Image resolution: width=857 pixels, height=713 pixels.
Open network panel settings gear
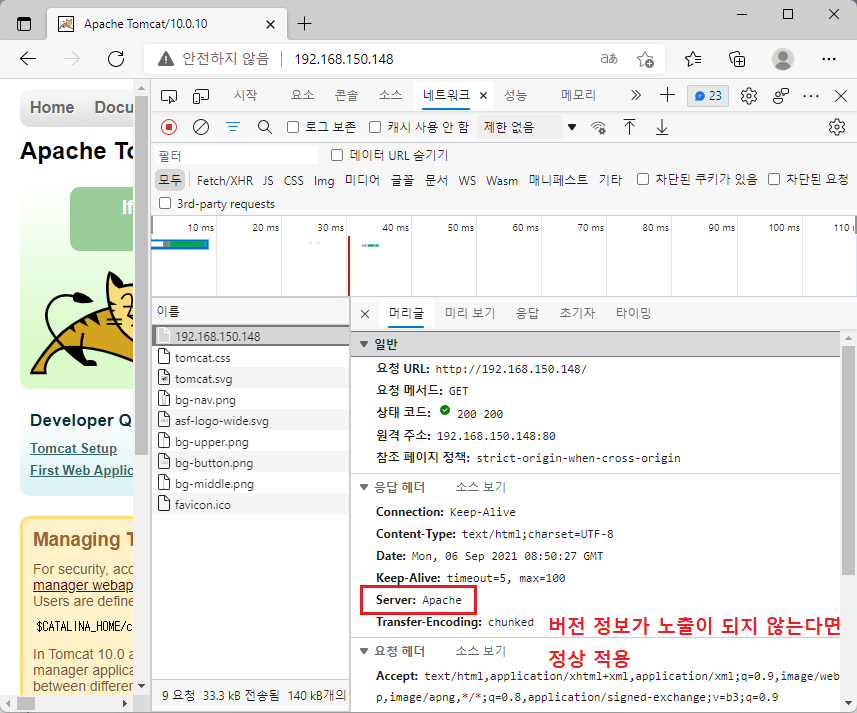point(837,127)
